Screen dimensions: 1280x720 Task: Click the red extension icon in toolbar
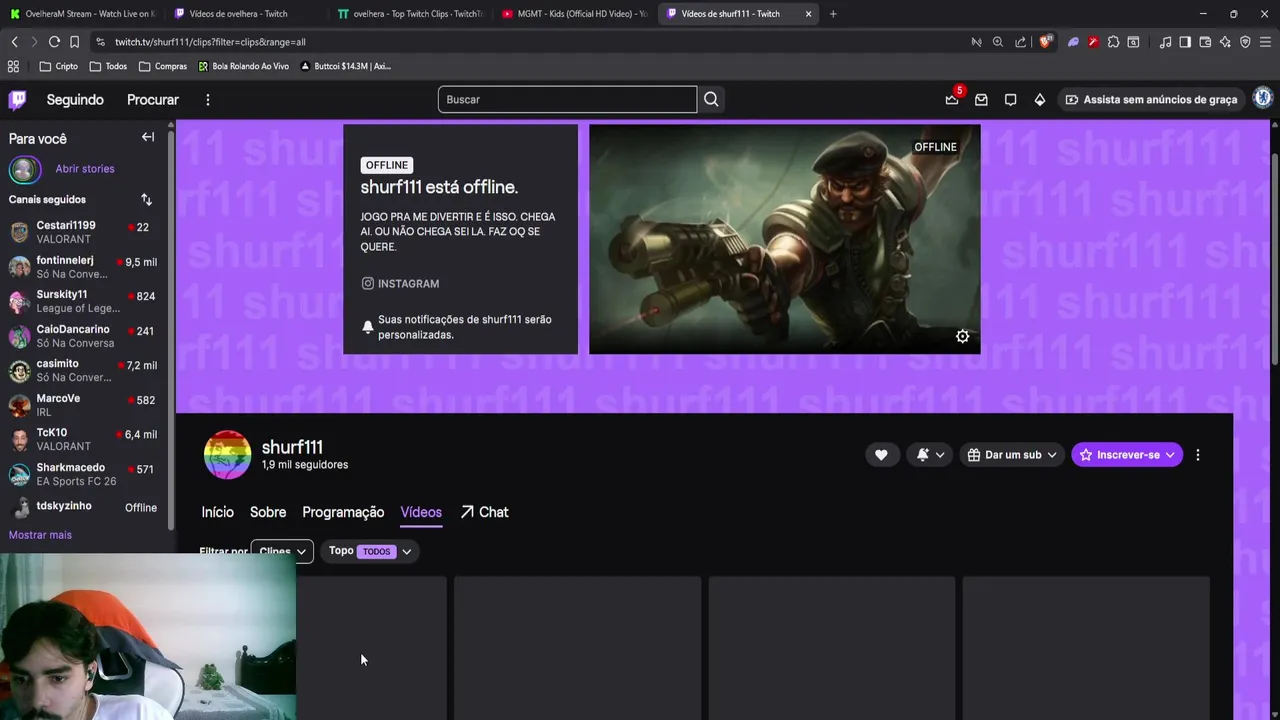pos(1093,42)
